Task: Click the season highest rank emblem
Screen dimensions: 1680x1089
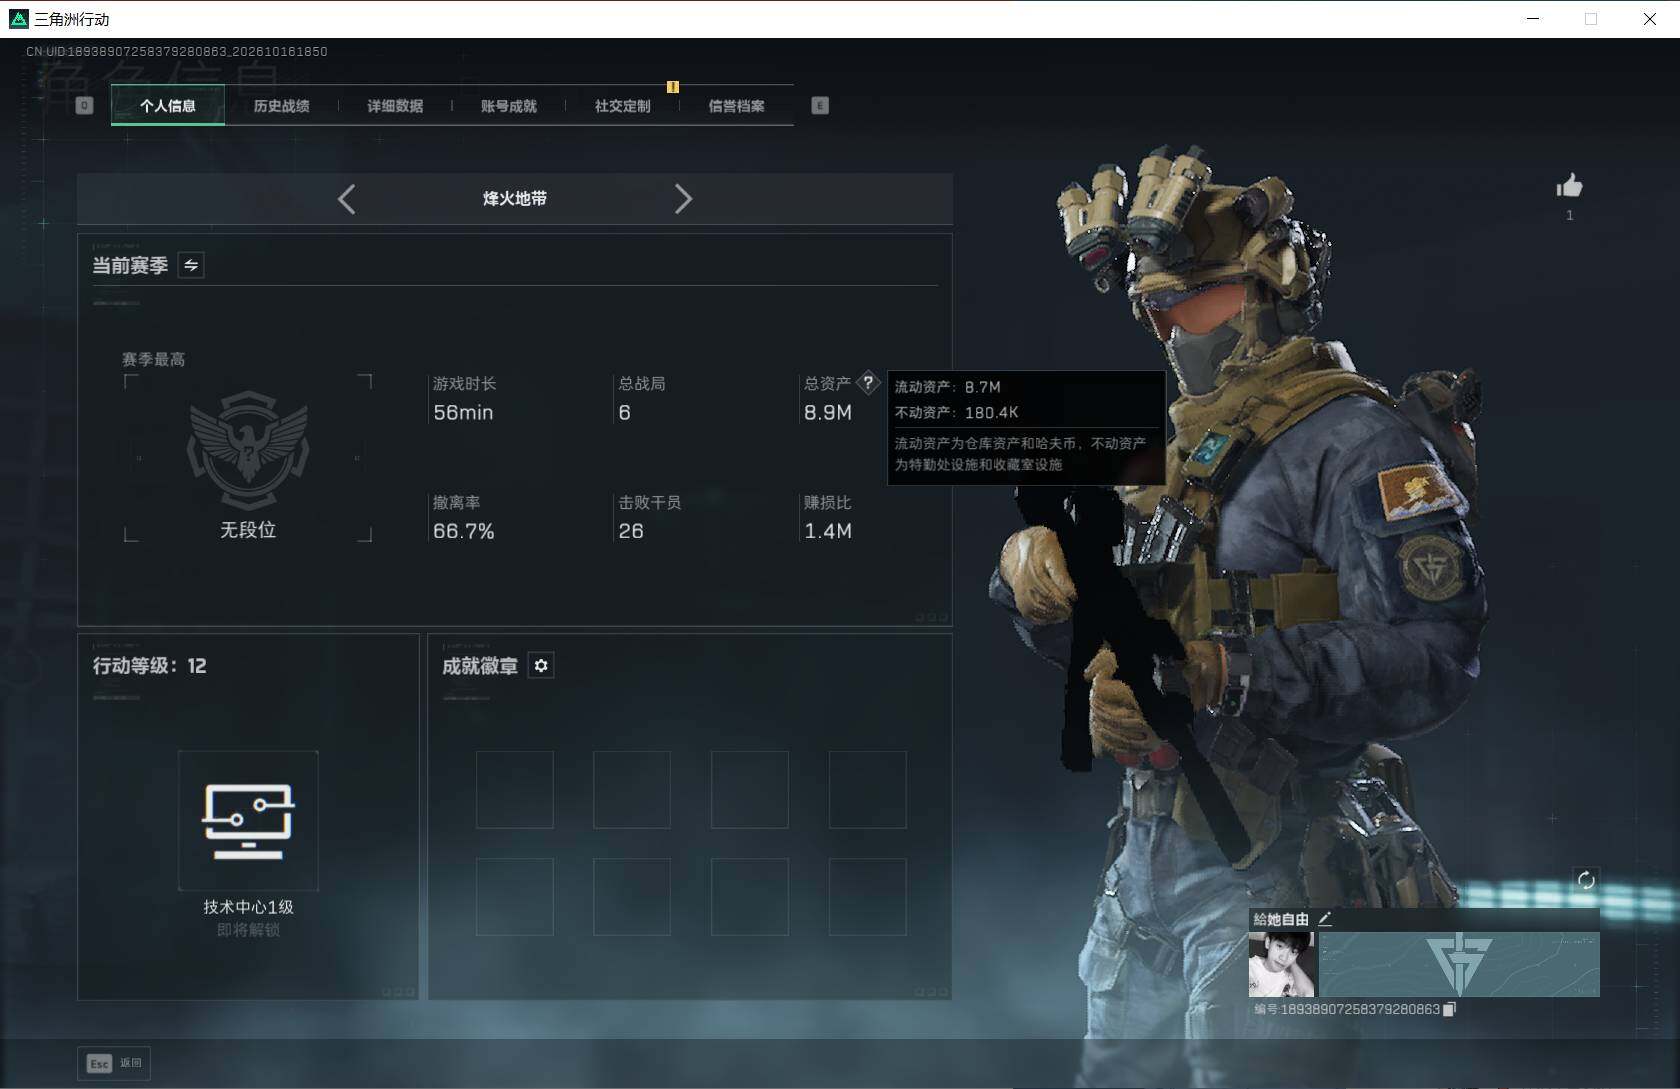Action: click(248, 450)
